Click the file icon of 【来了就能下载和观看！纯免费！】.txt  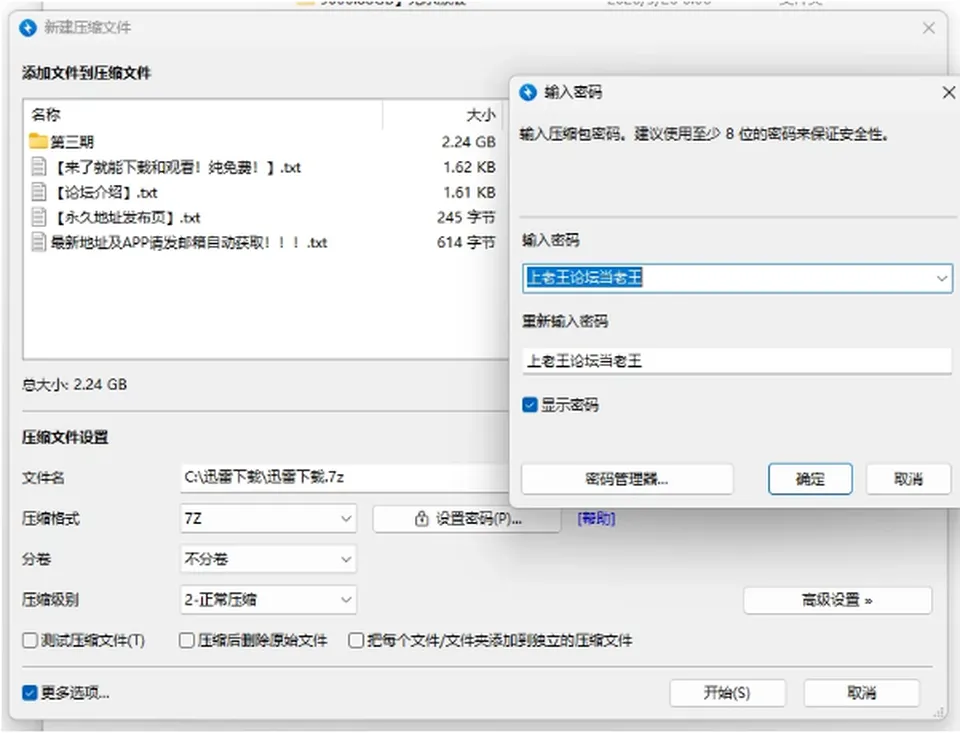pyautogui.click(x=39, y=167)
